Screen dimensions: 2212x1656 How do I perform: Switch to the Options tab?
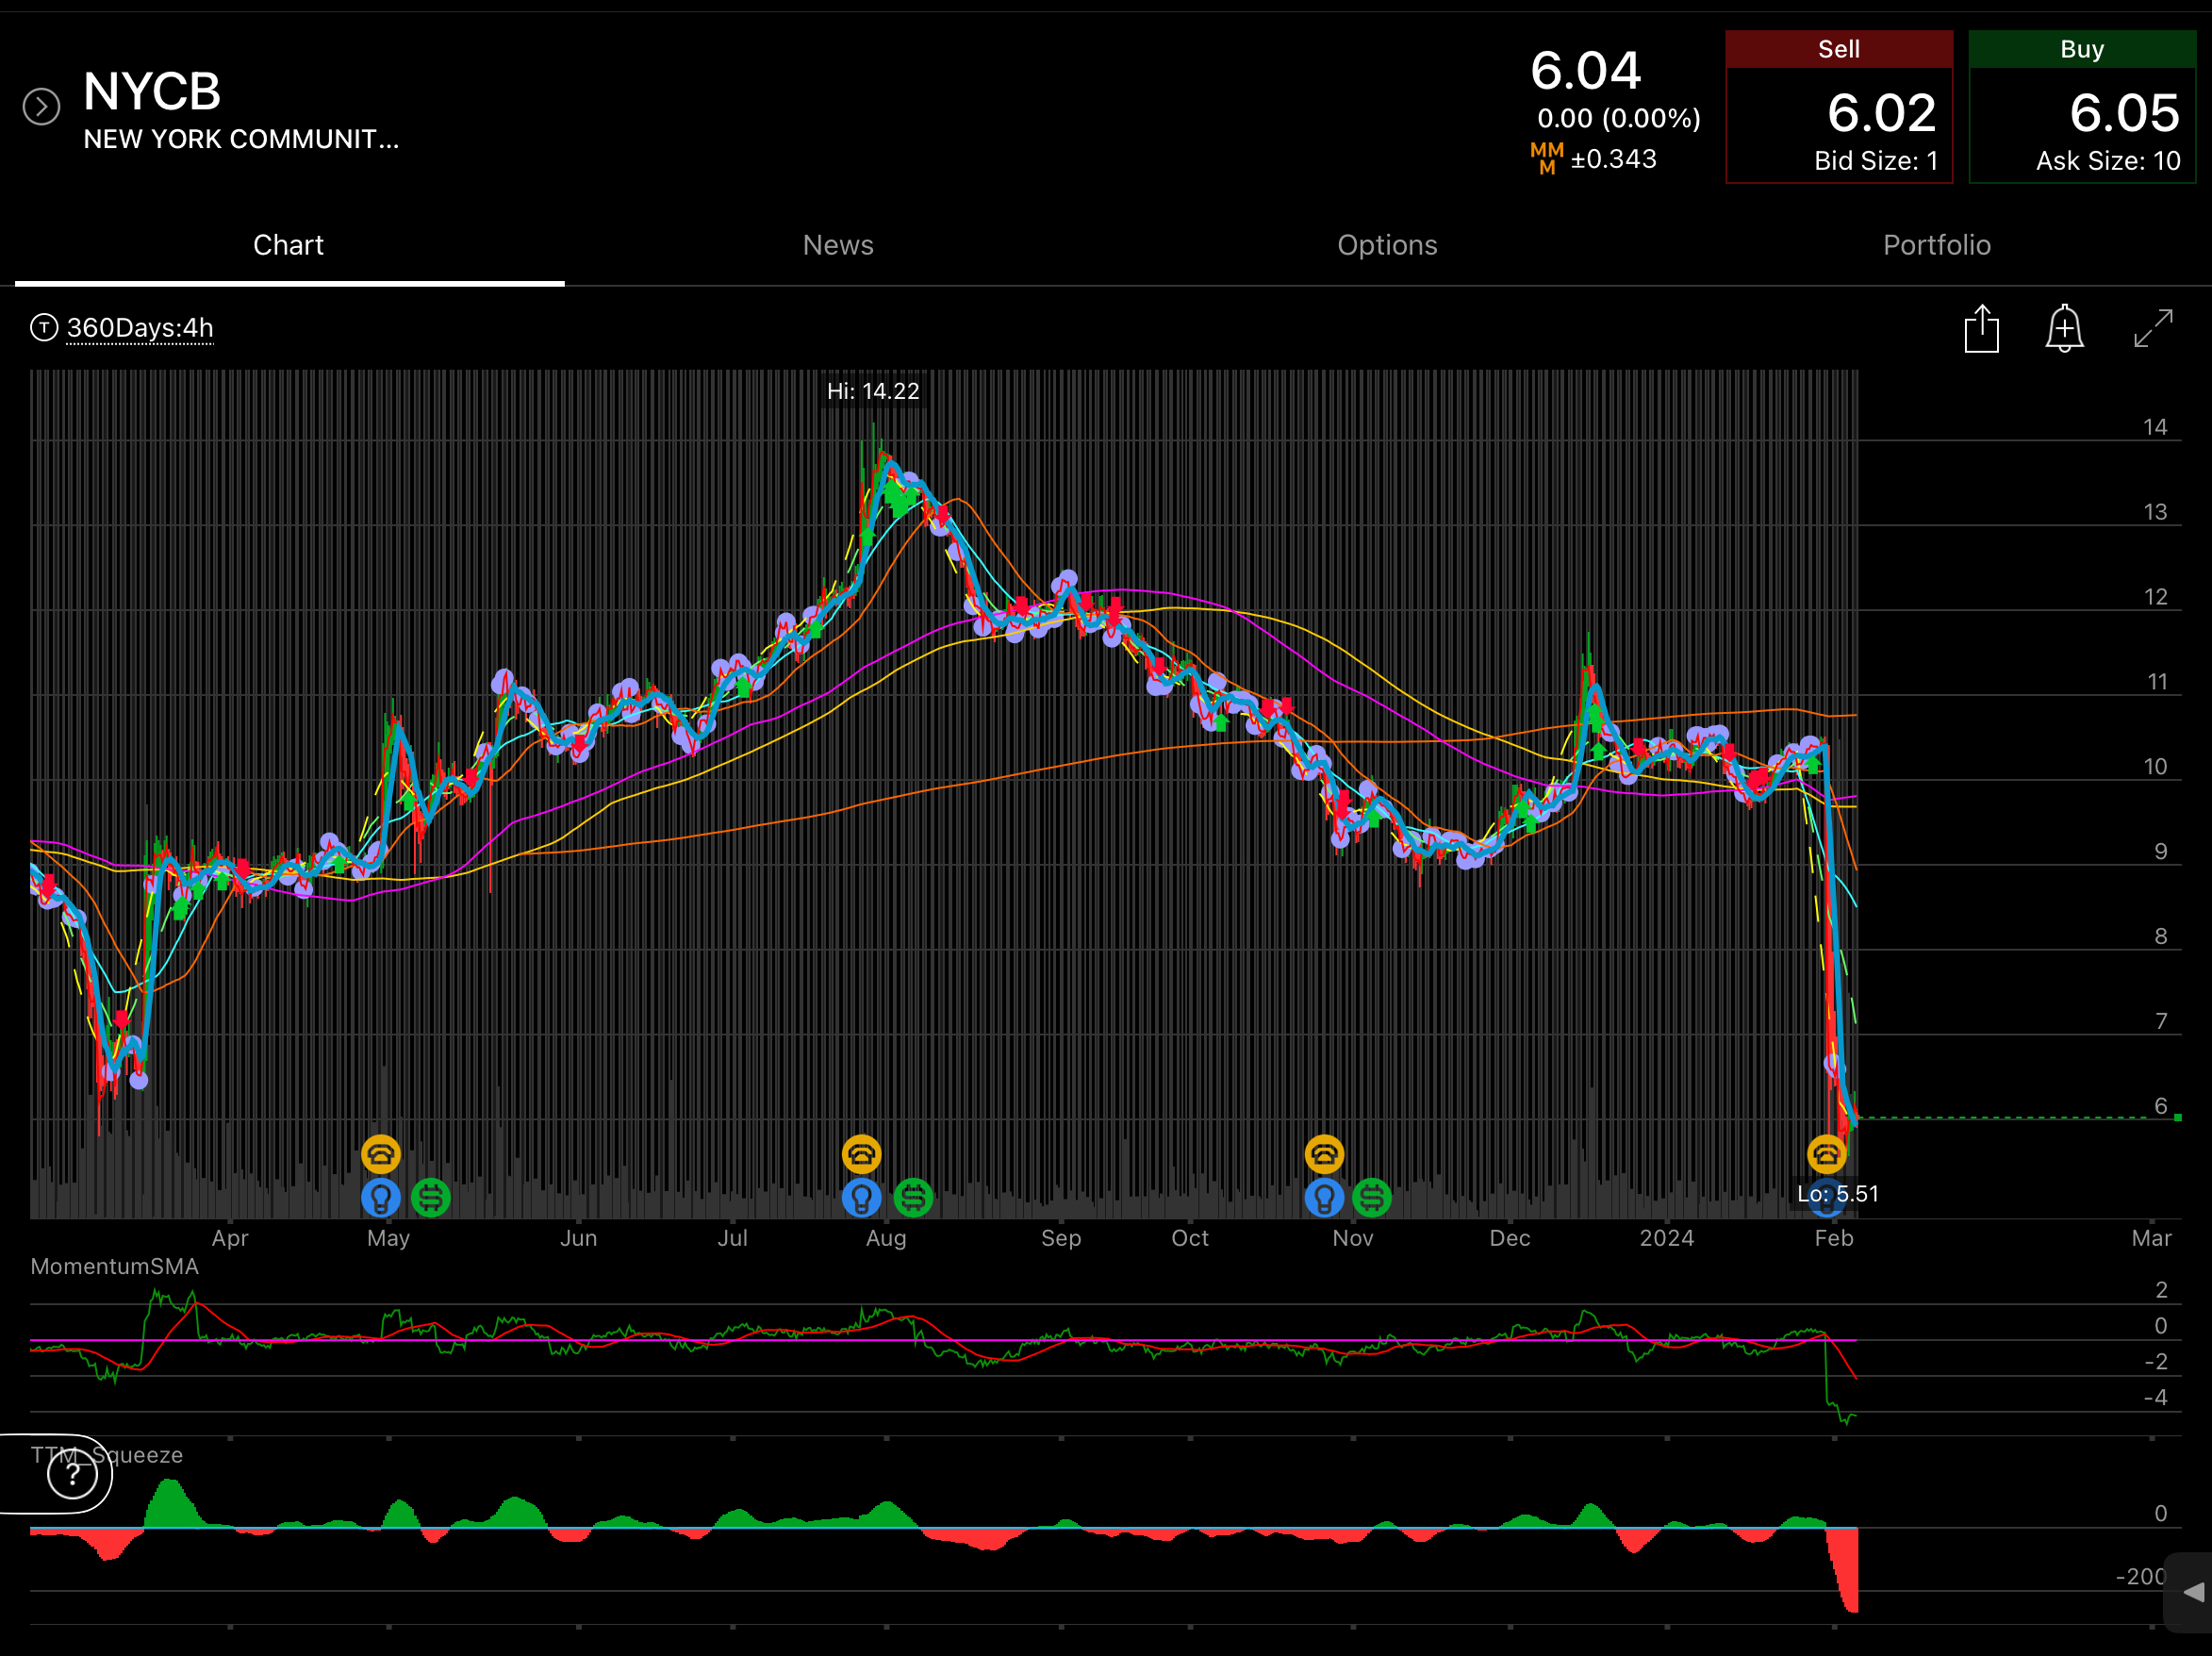(1387, 246)
